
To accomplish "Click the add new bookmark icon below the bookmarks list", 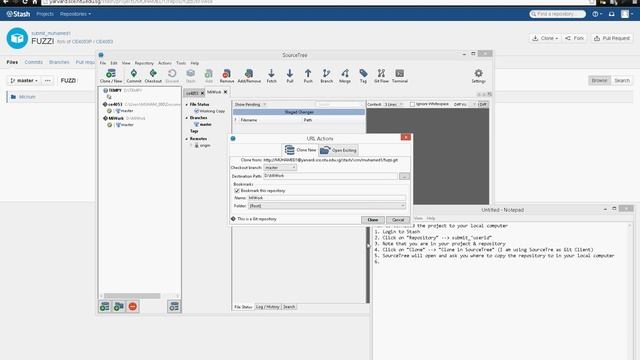I will (x=105, y=307).
